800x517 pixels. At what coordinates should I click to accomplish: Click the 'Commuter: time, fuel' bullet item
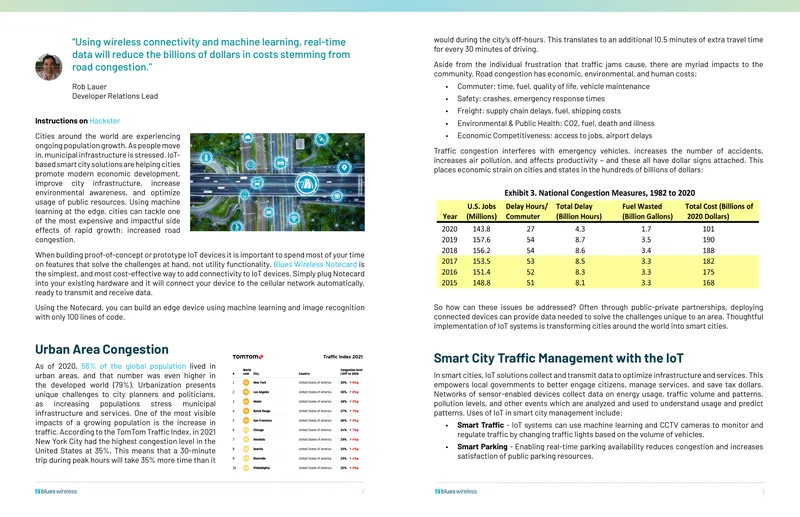click(x=553, y=87)
